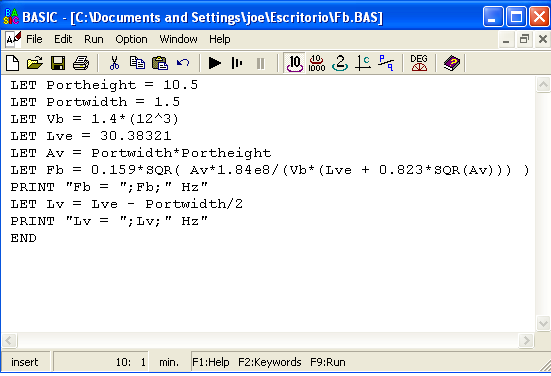Image resolution: width=551 pixels, height=376 pixels.
Task: Click the "min." status bar entry
Action: (x=169, y=362)
